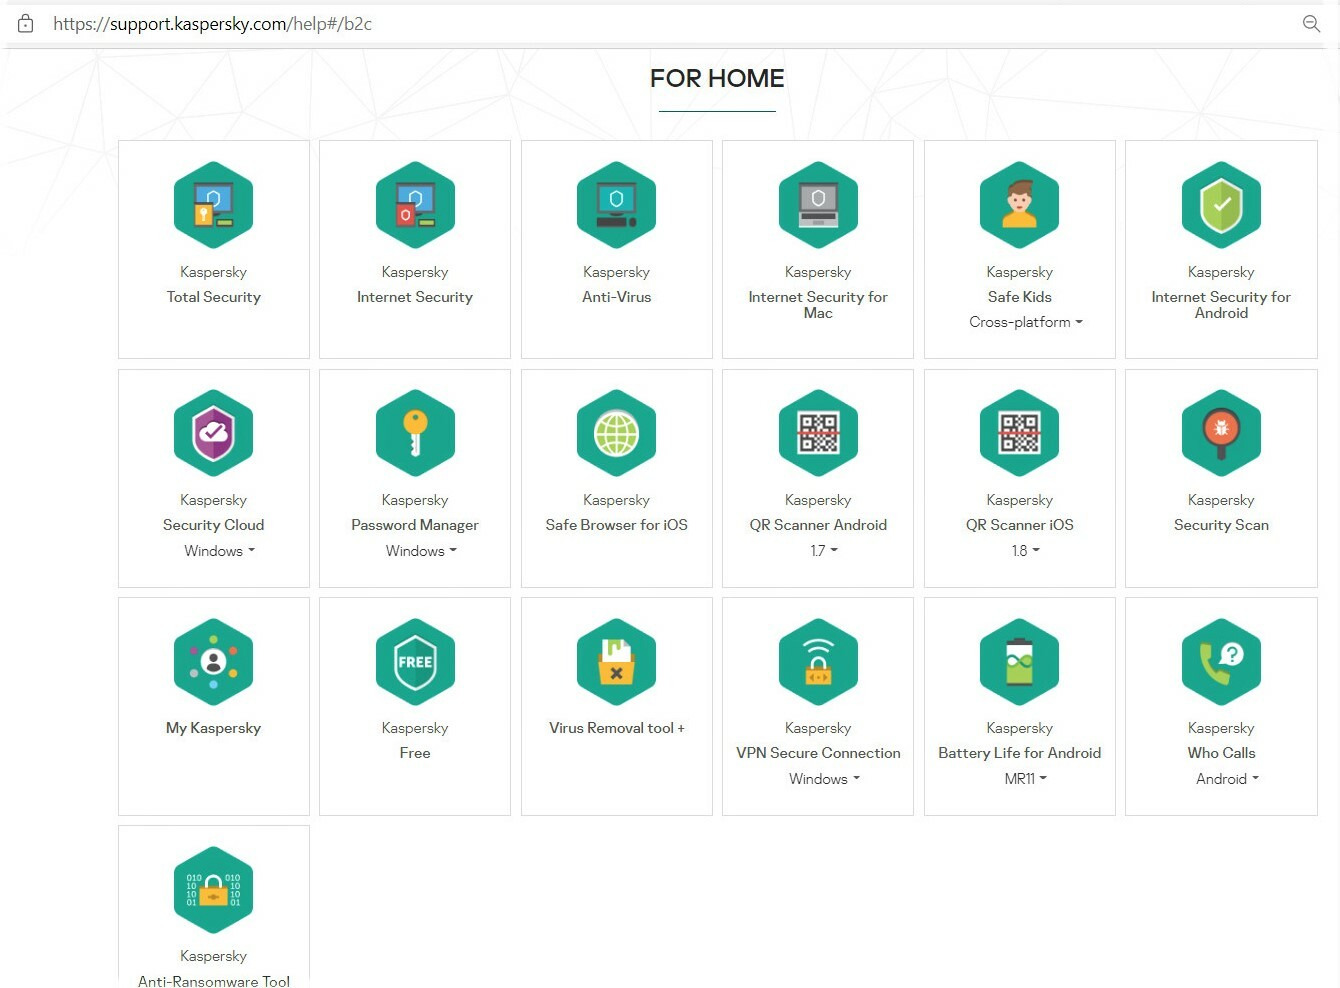Follow the Virus Removal tool + link
1340x988 pixels.
point(616,728)
